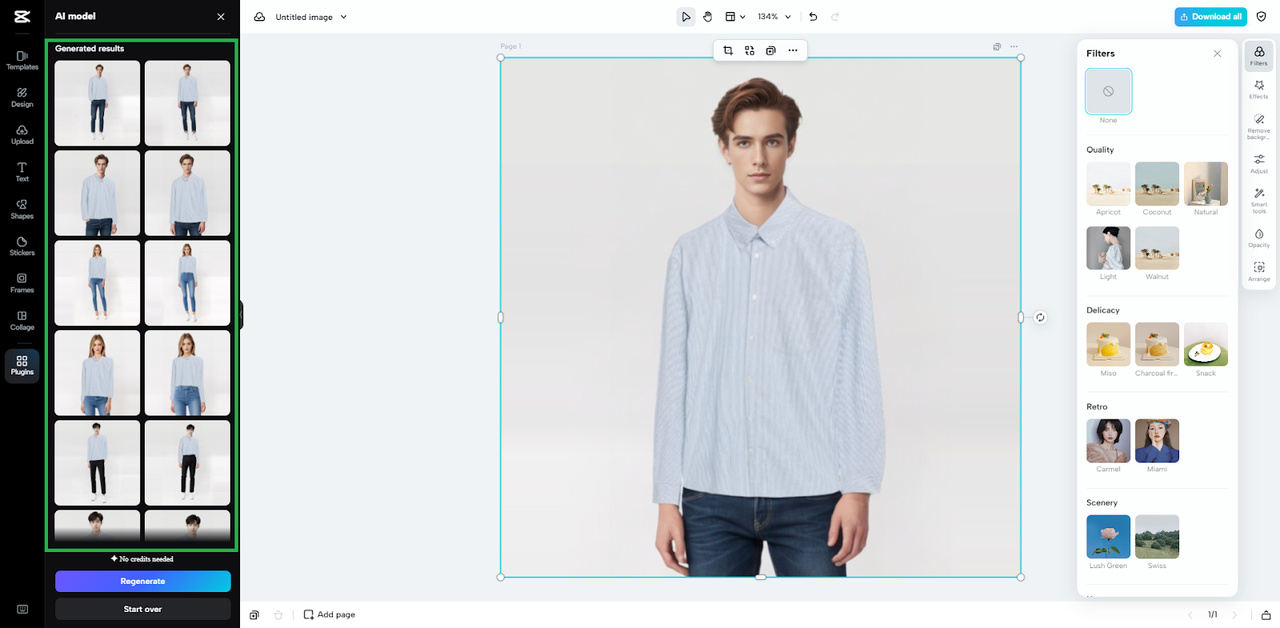The height and width of the screenshot is (628, 1280).
Task: Close the AI model panel
Action: (x=221, y=17)
